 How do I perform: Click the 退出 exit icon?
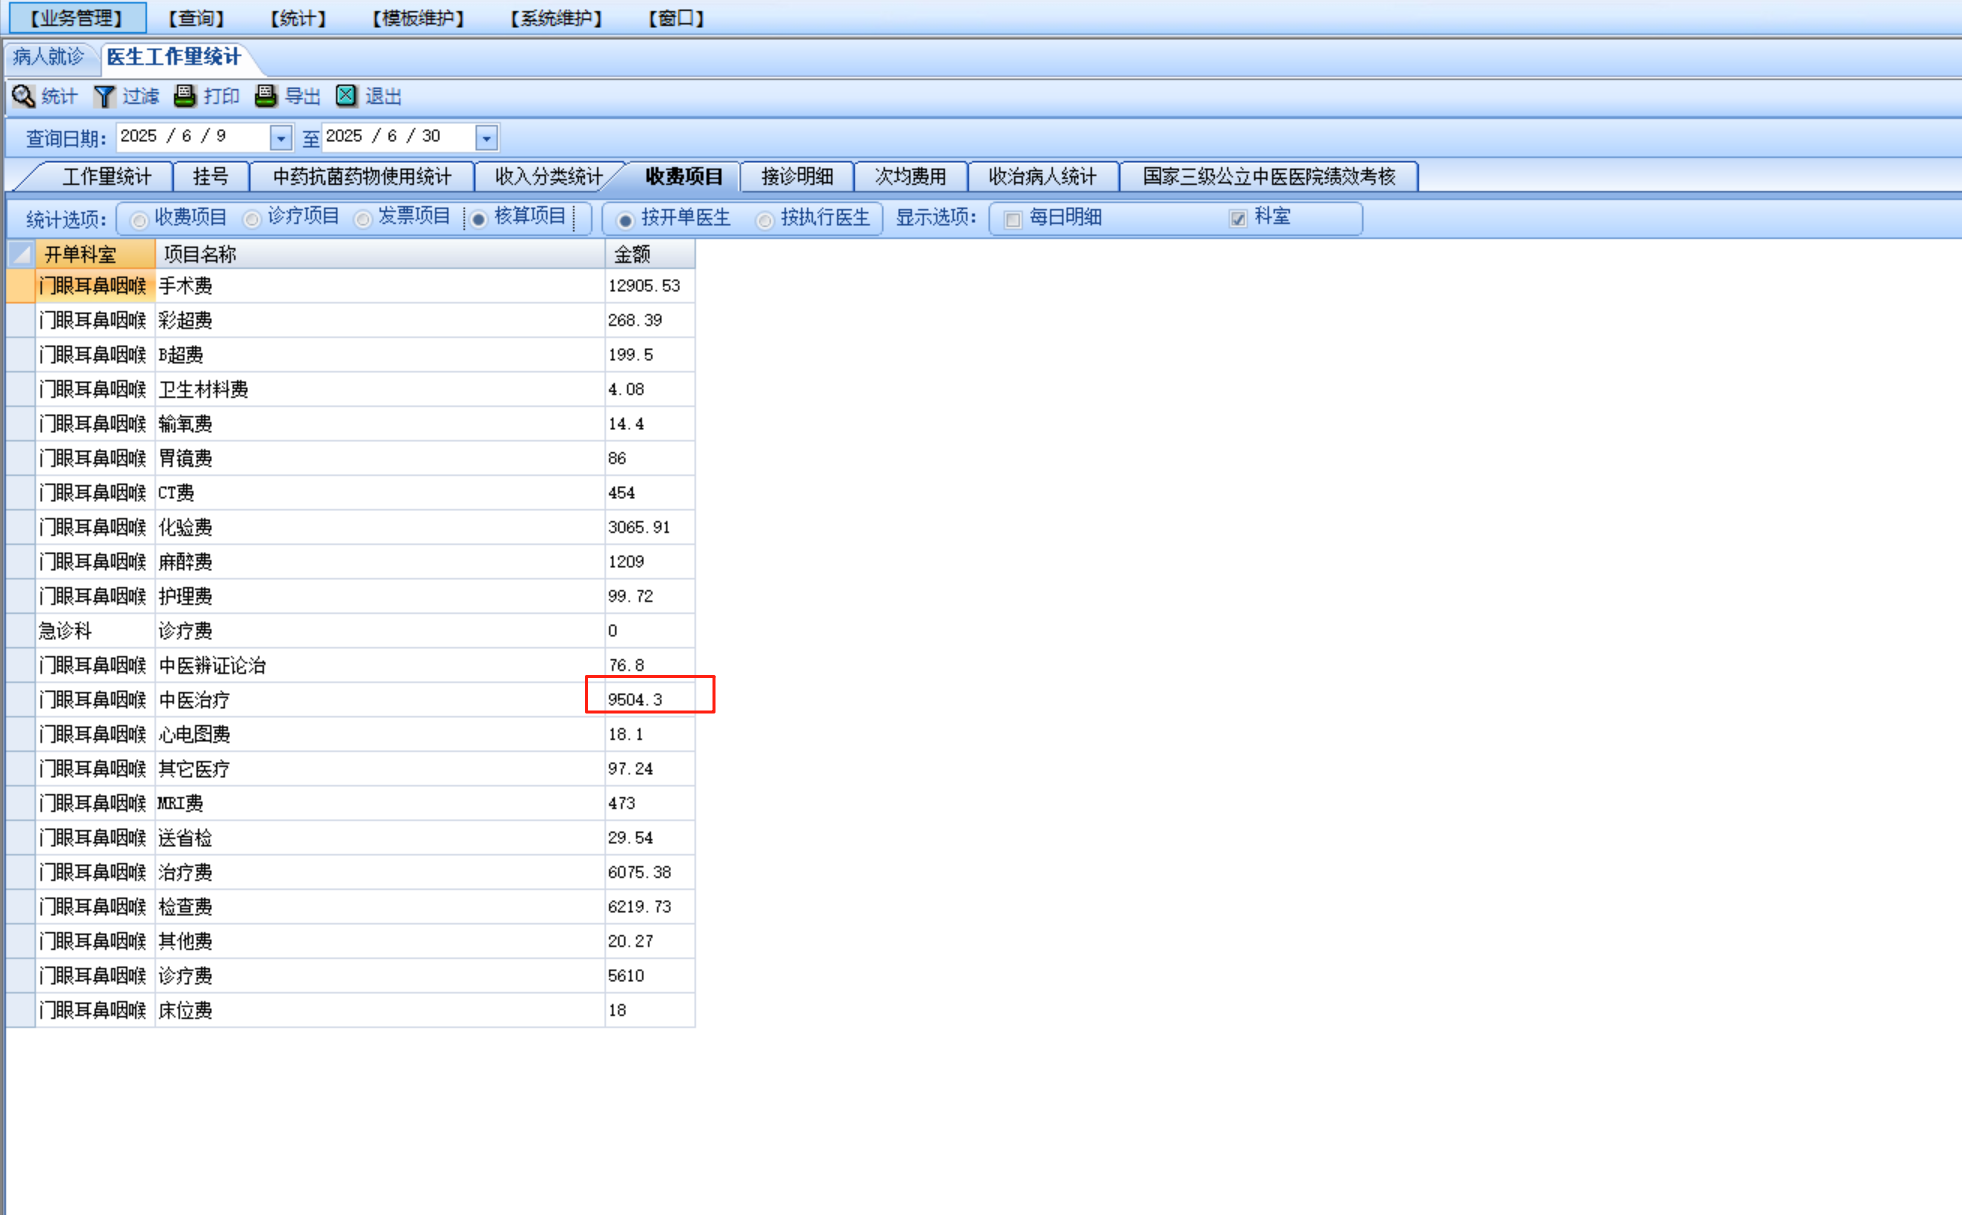(x=346, y=96)
